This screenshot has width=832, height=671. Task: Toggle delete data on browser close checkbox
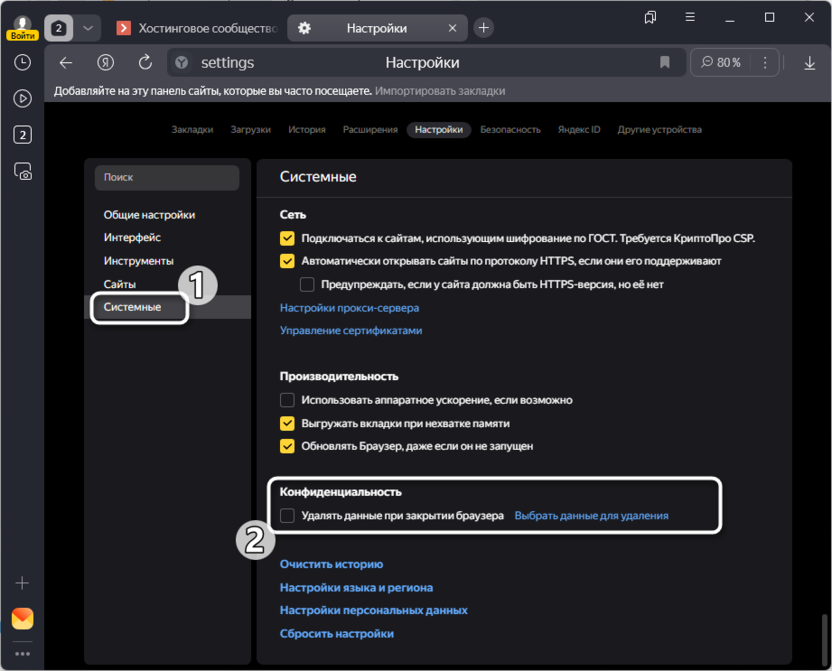287,516
